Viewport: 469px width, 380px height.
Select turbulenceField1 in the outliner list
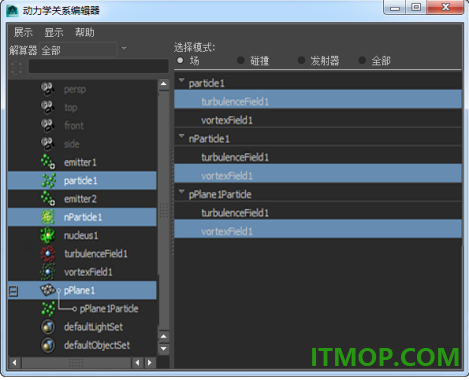tap(82, 254)
